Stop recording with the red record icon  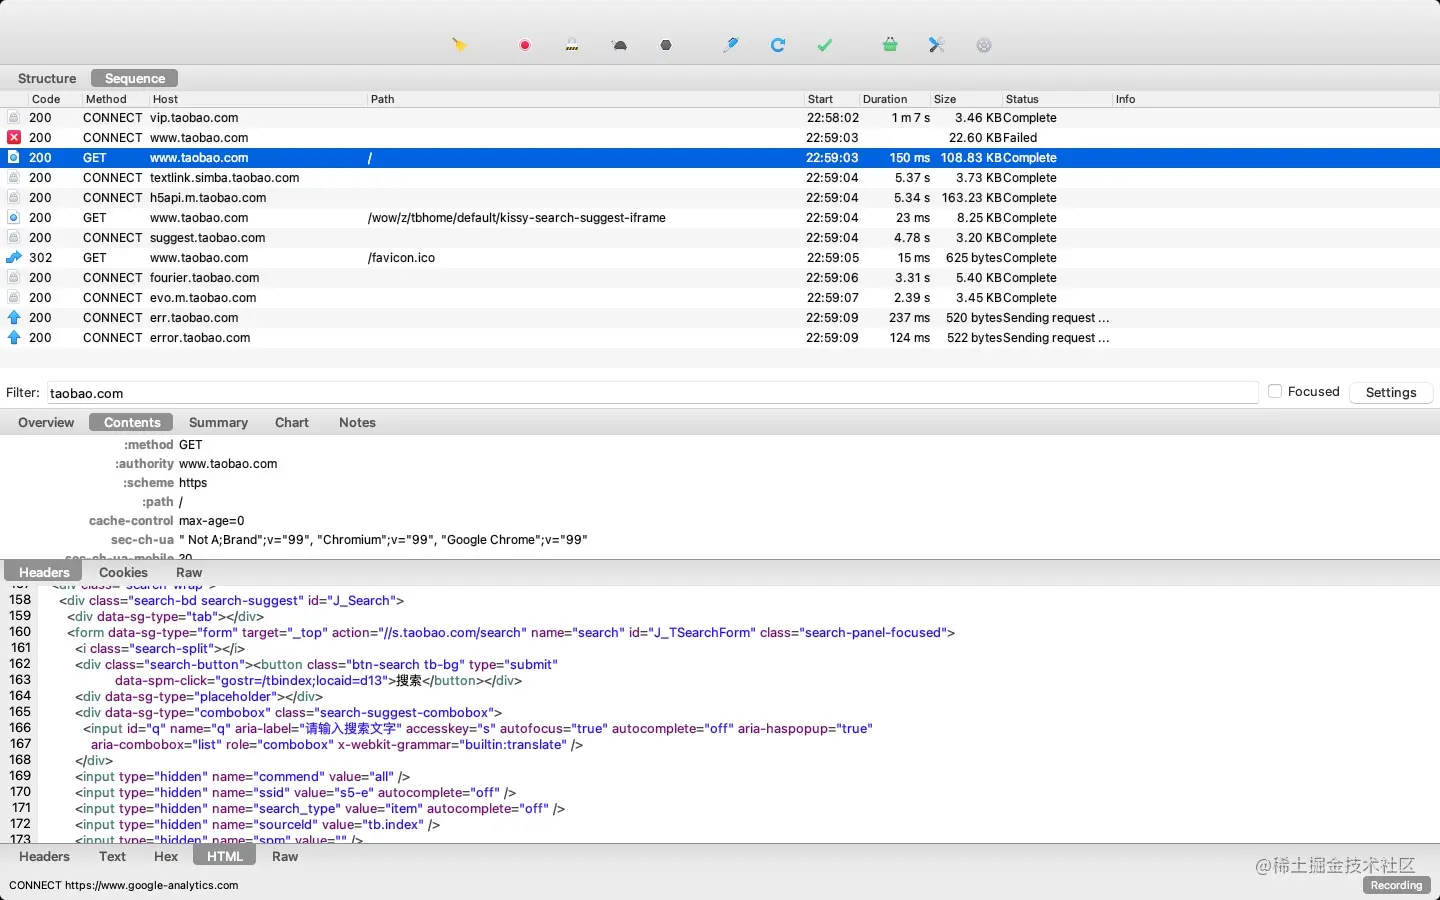[525, 45]
